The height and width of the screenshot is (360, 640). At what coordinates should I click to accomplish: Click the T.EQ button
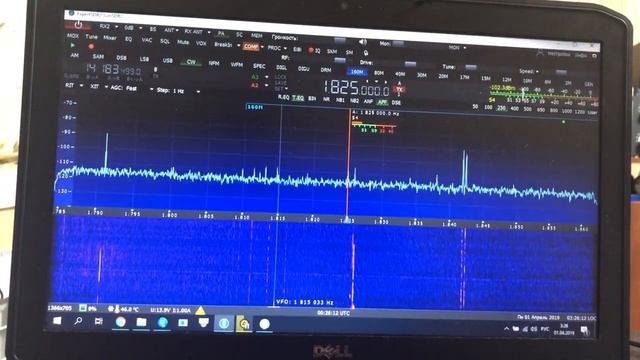[298, 98]
